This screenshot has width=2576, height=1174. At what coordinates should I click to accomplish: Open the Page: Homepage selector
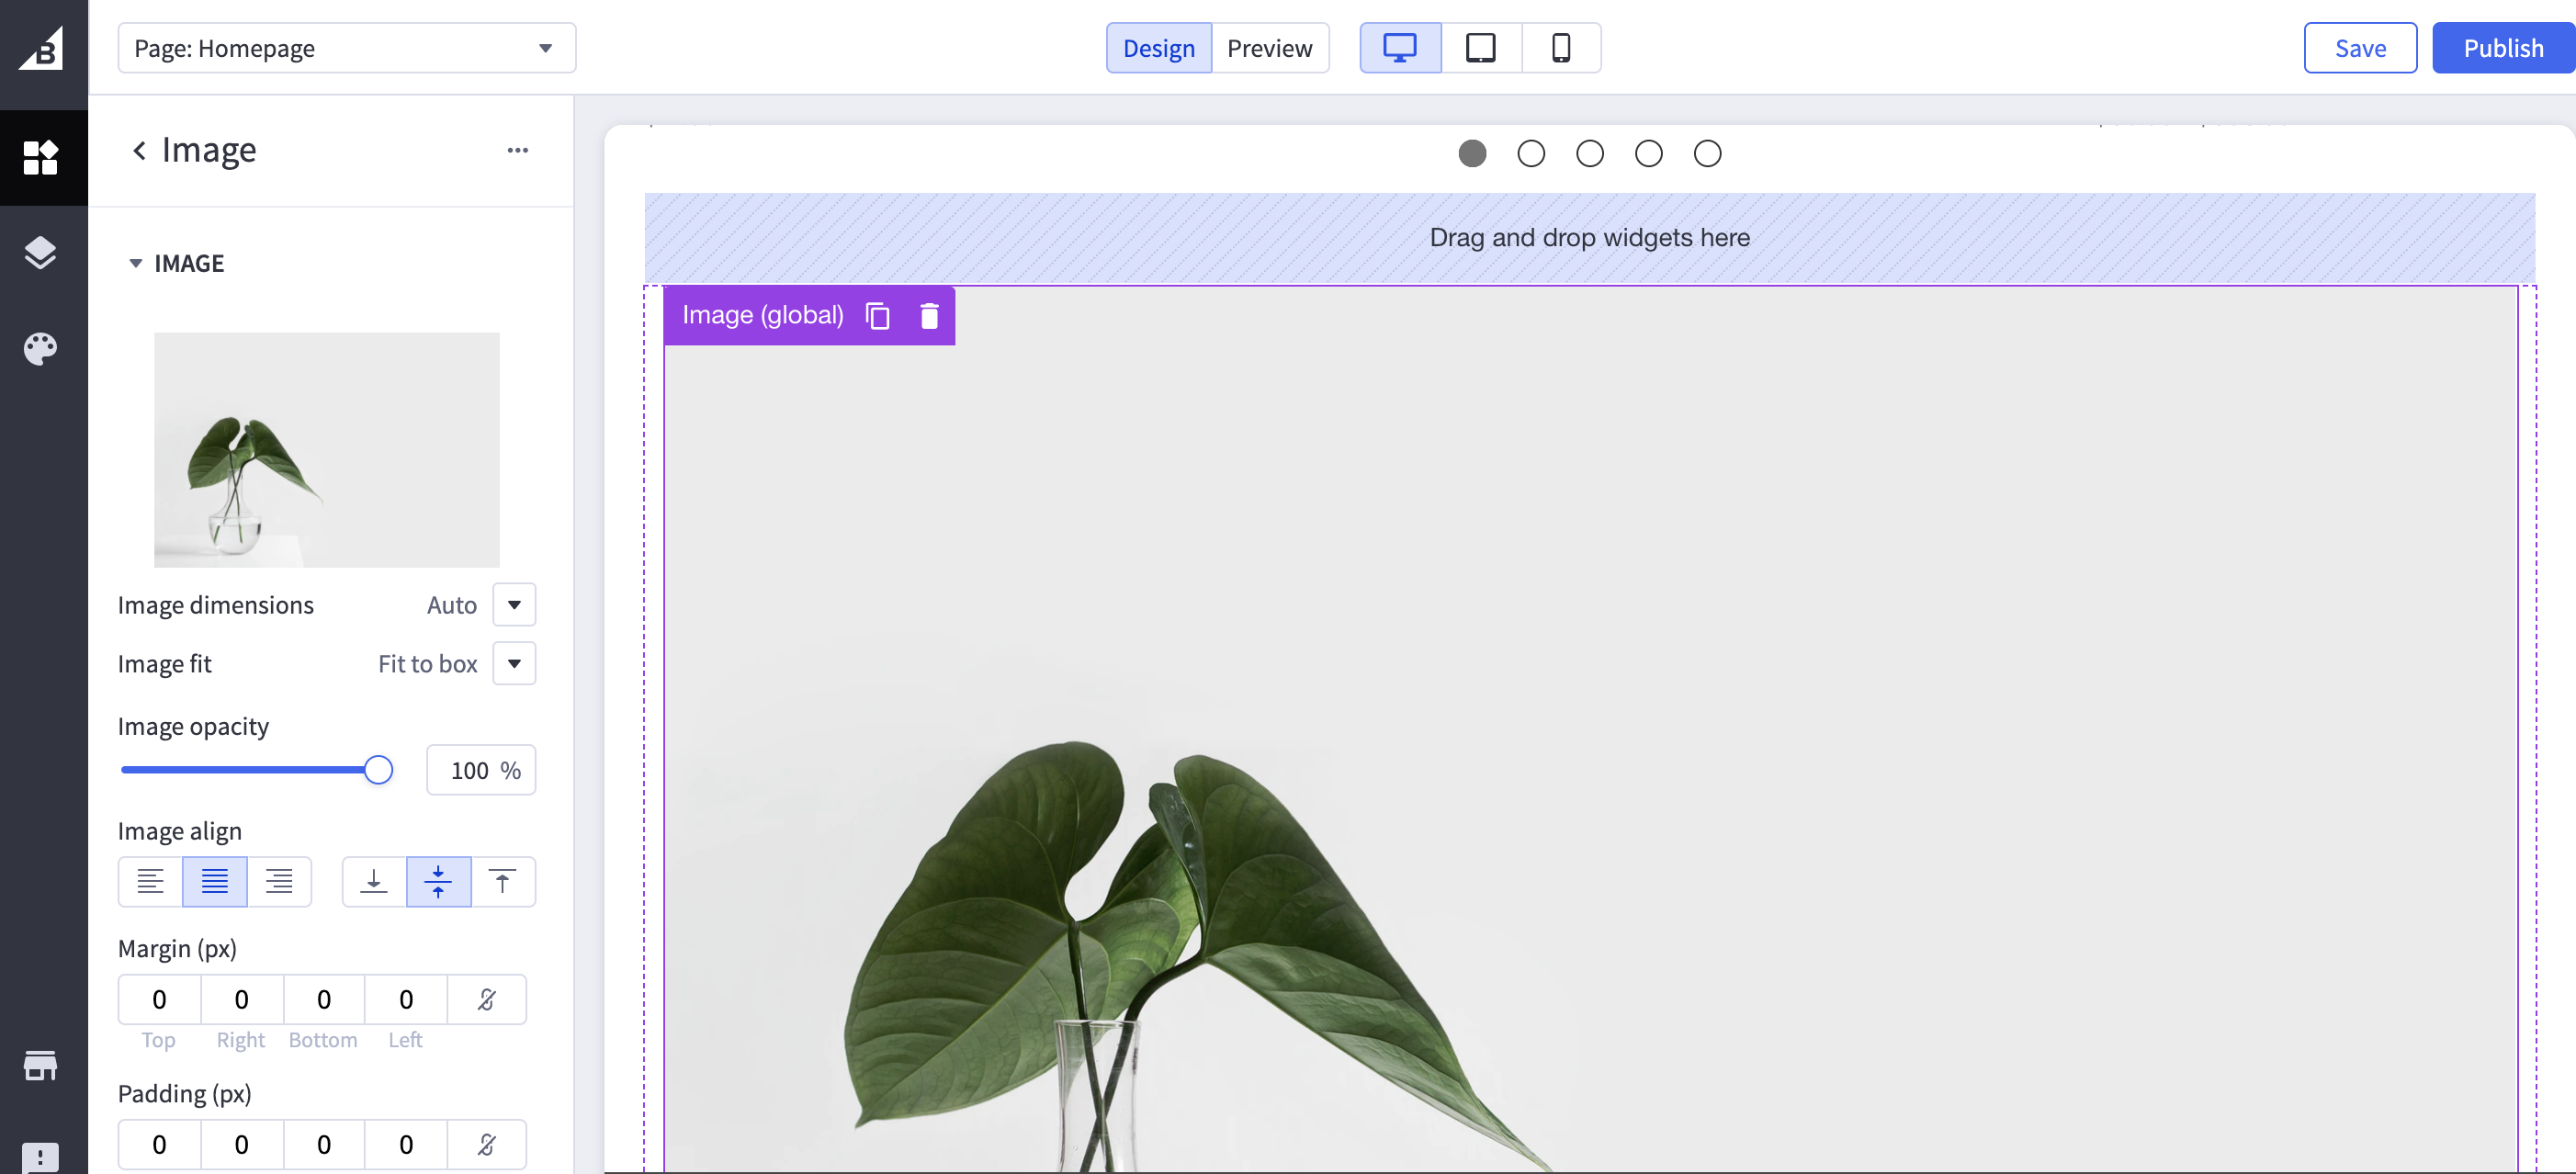pyautogui.click(x=346, y=48)
